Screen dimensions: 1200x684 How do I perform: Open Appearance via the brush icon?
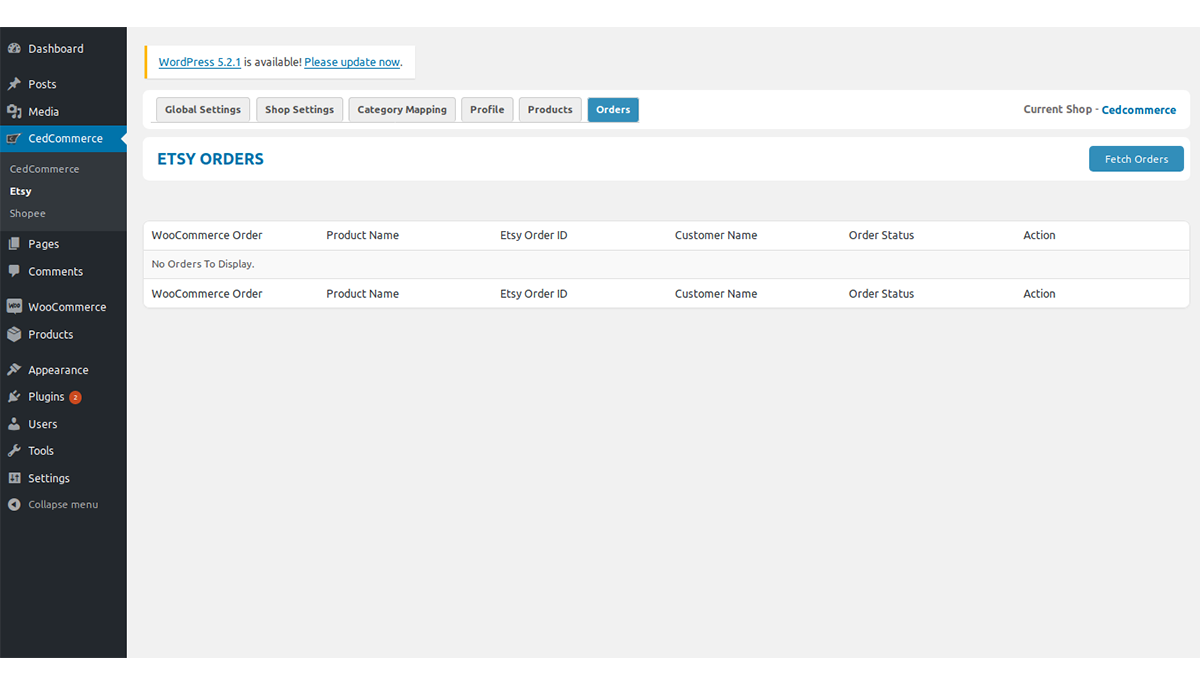pyautogui.click(x=14, y=369)
